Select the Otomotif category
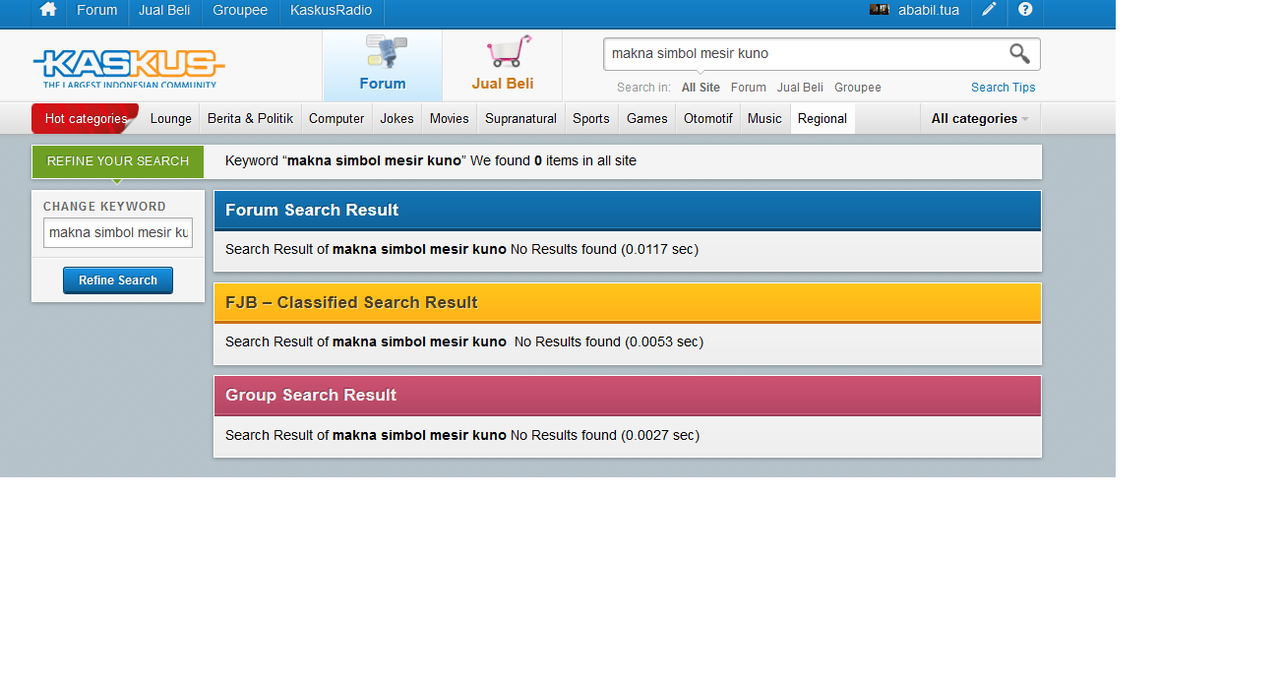1280x683 pixels. pos(708,119)
